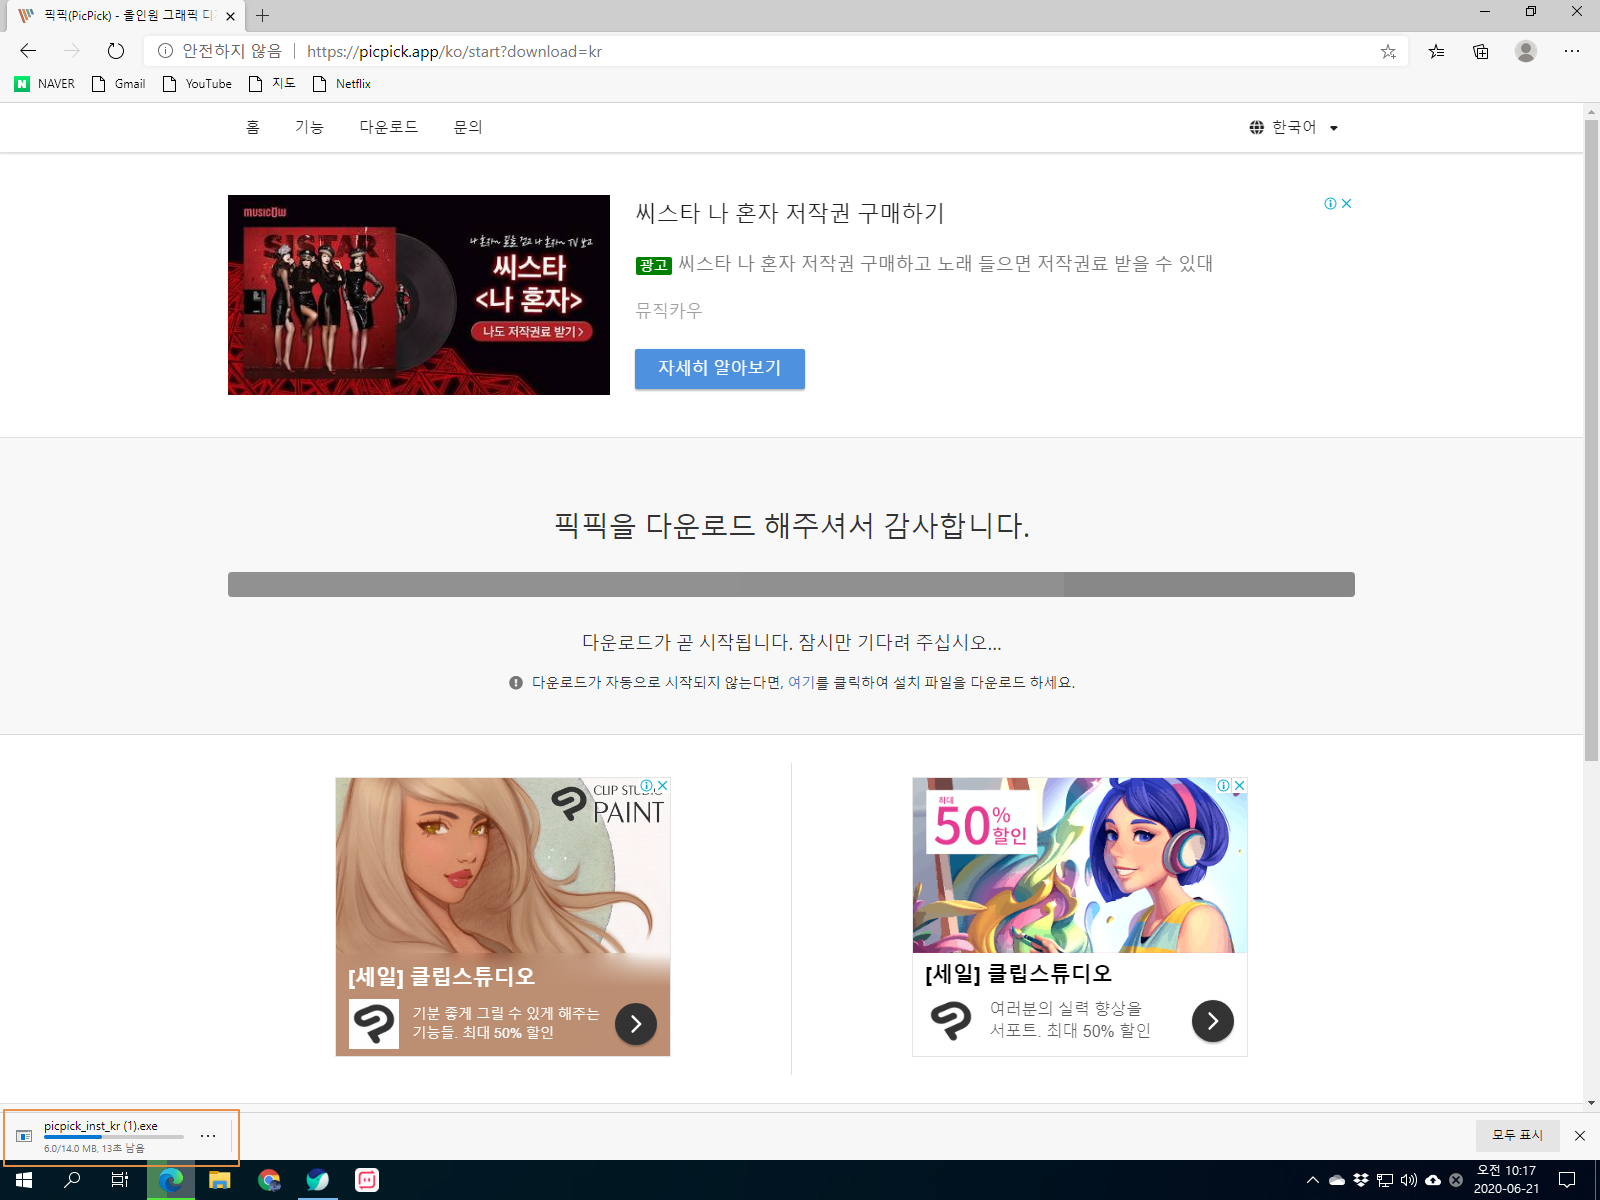Close the top banner ad

[1347, 203]
